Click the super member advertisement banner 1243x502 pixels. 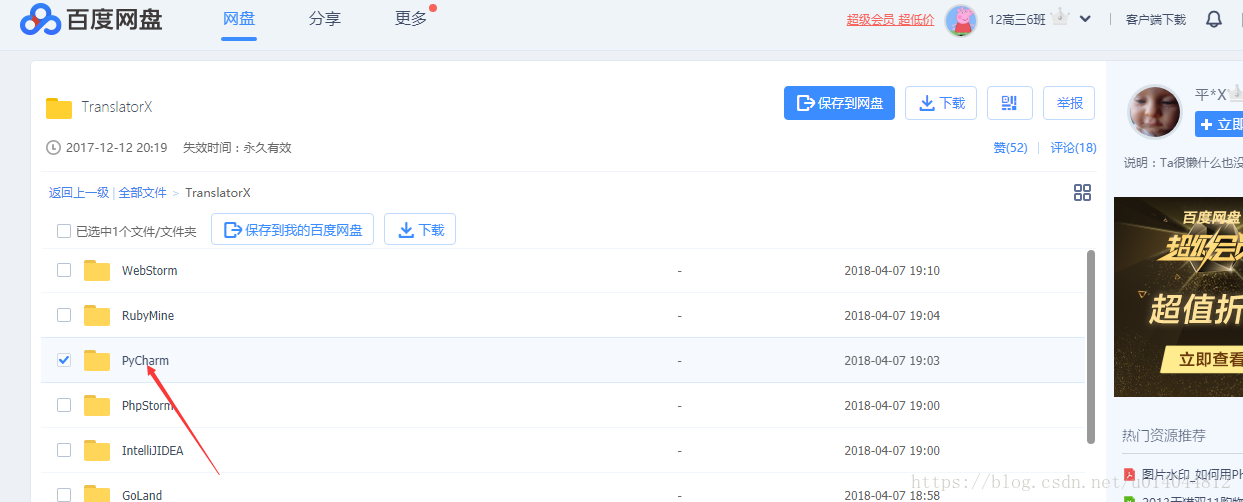tap(1178, 297)
